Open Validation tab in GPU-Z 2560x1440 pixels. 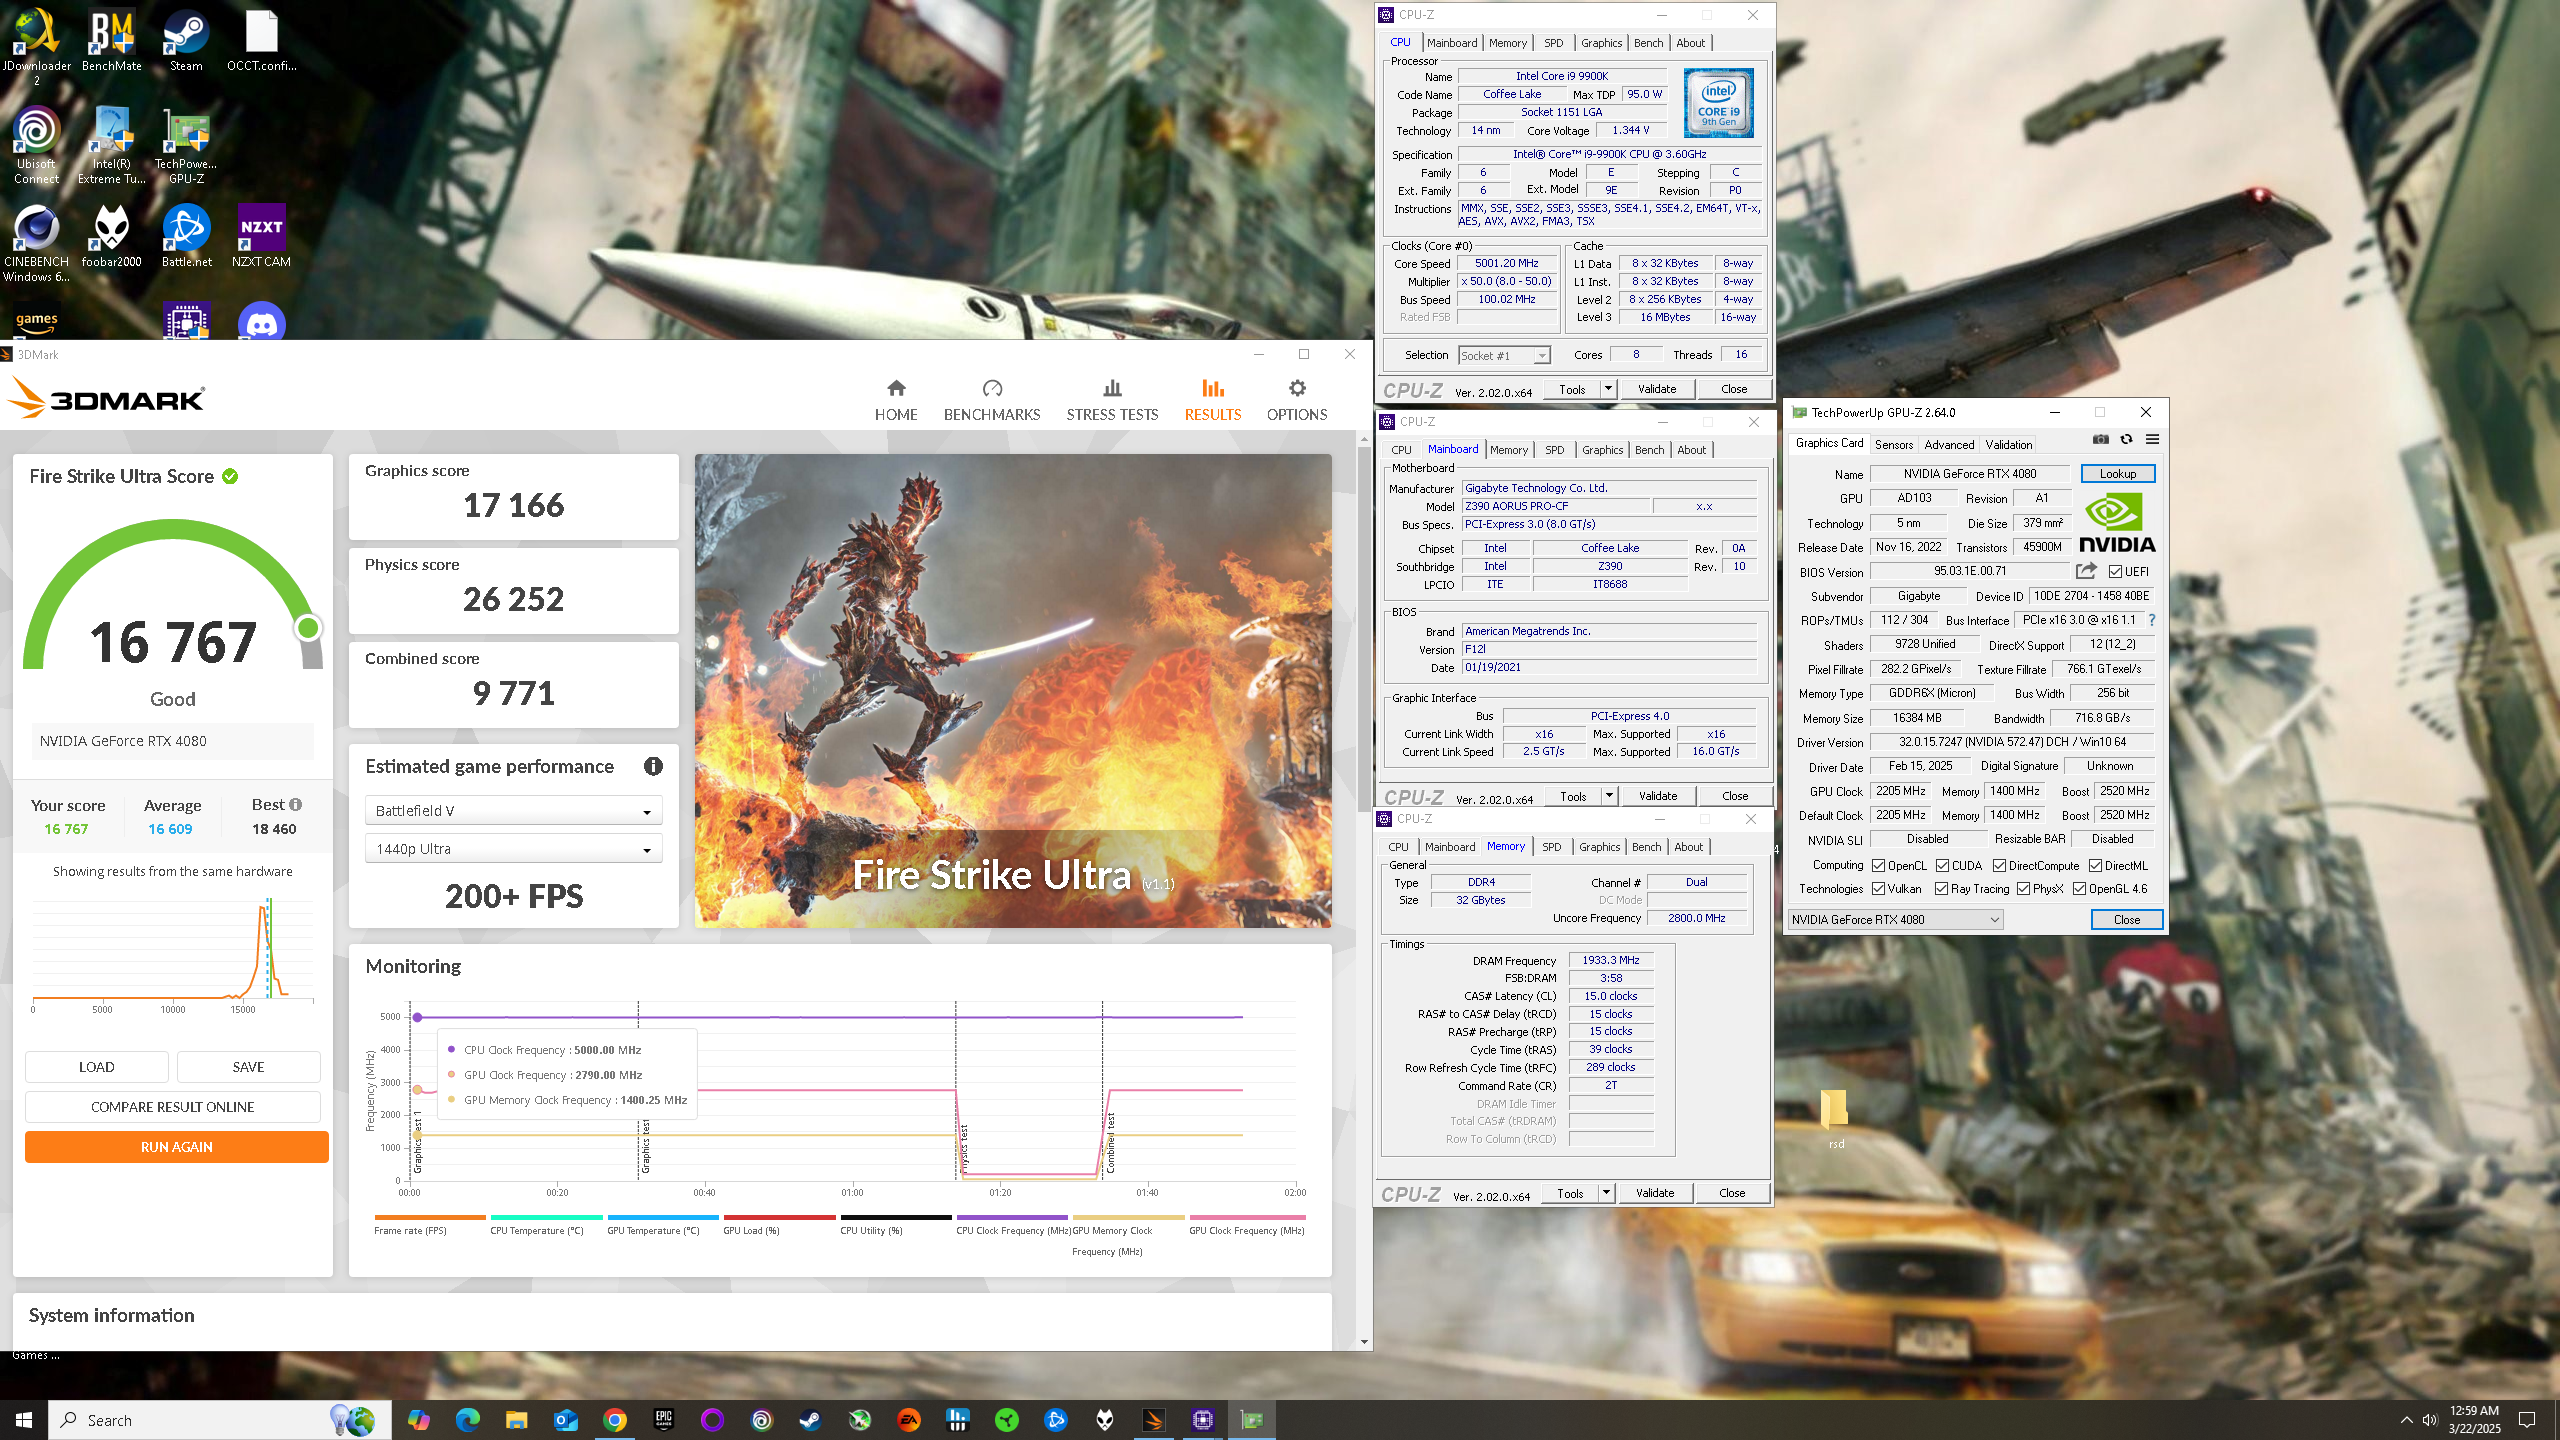click(2009, 445)
